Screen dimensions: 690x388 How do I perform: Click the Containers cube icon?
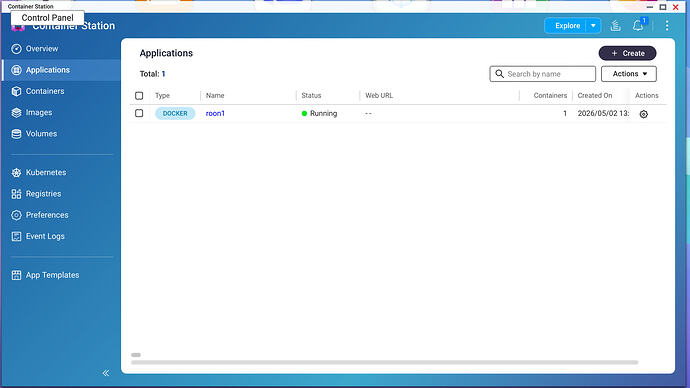click(16, 91)
